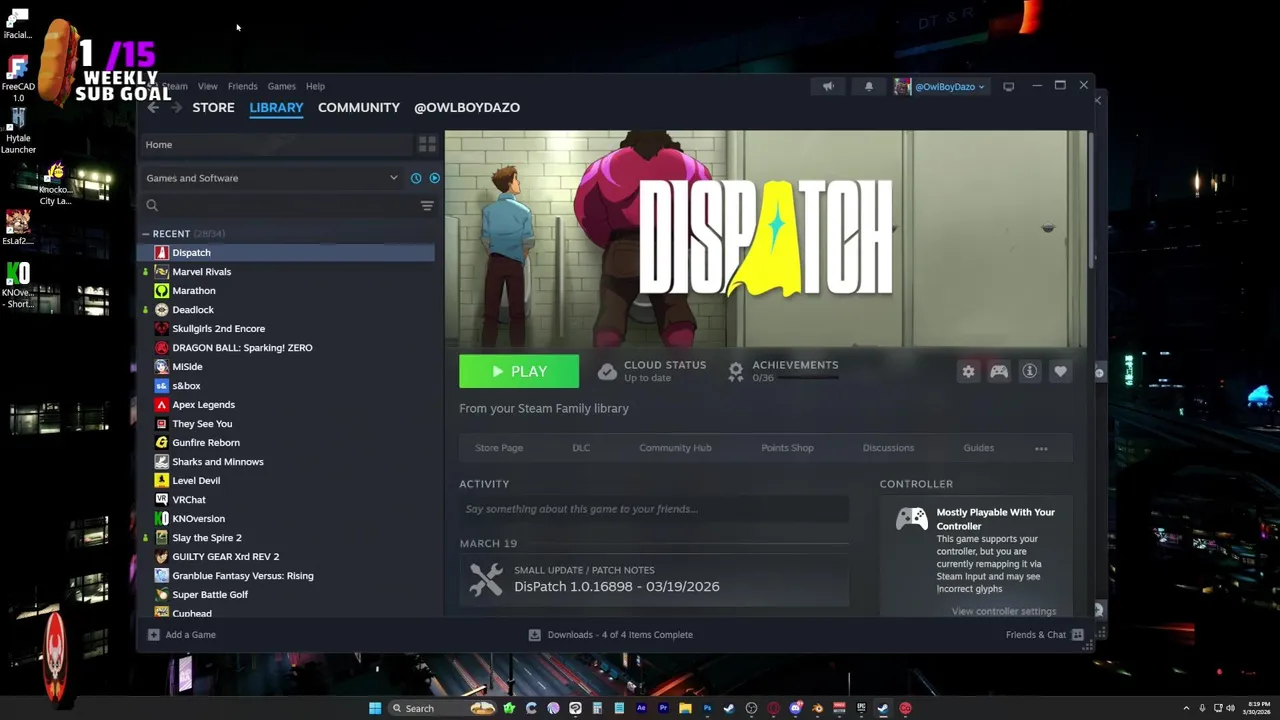This screenshot has width=1280, height=720.
Task: Open Blender from the taskbar
Action: point(817,708)
